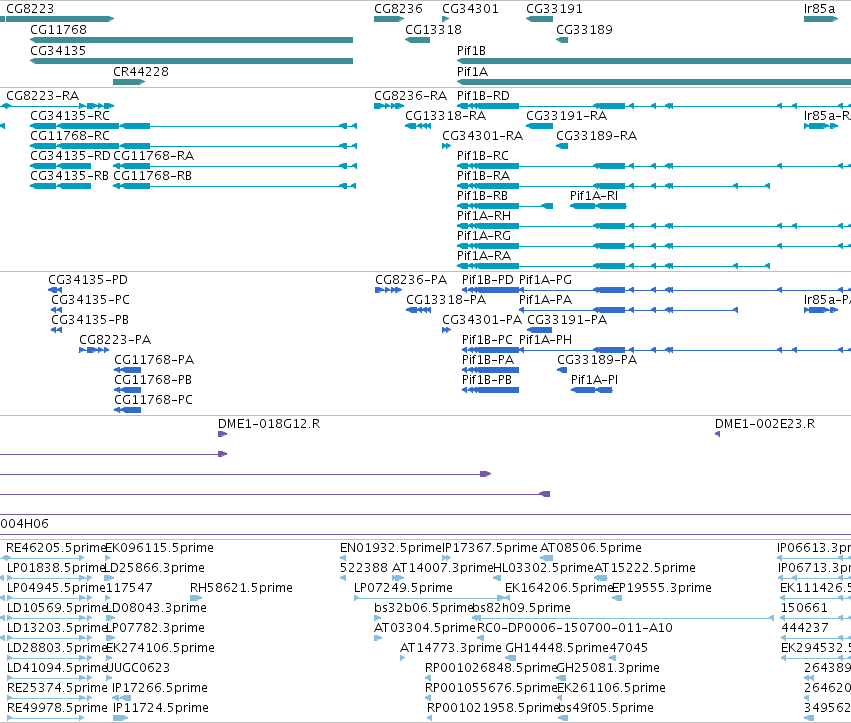Viewport: 851px width, 723px height.
Task: Open protein CG34135-PB label
Action: coord(90,320)
